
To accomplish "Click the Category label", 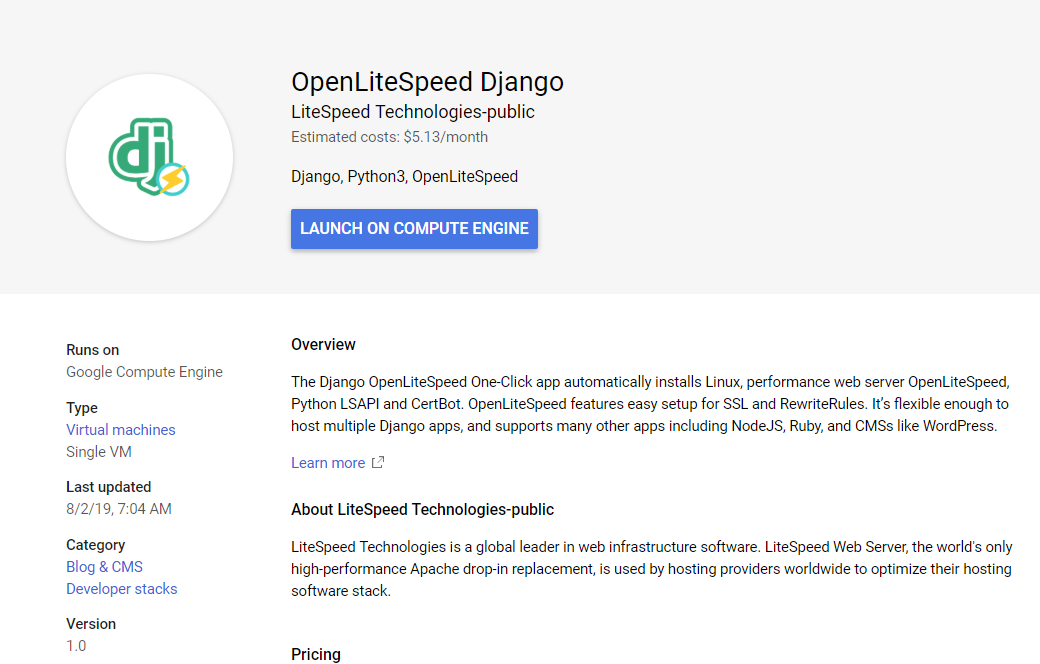I will pos(96,545).
